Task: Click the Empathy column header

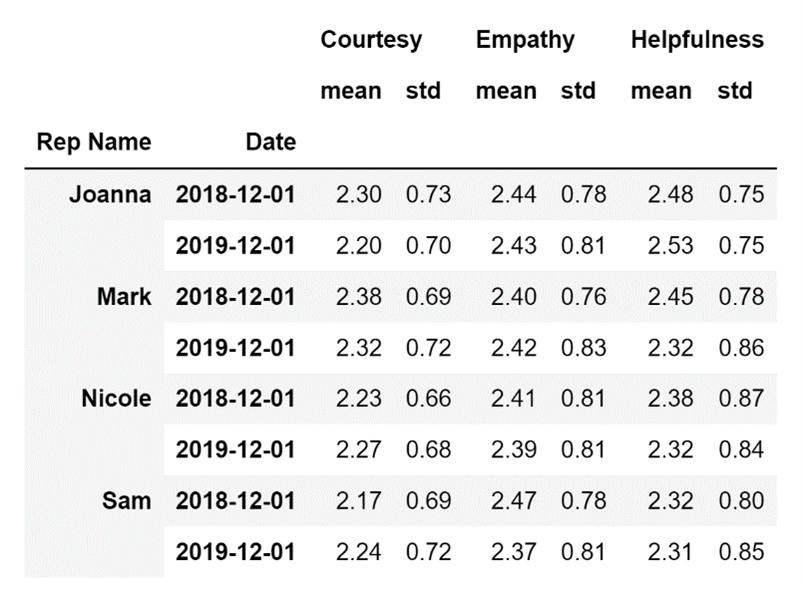Action: click(525, 40)
